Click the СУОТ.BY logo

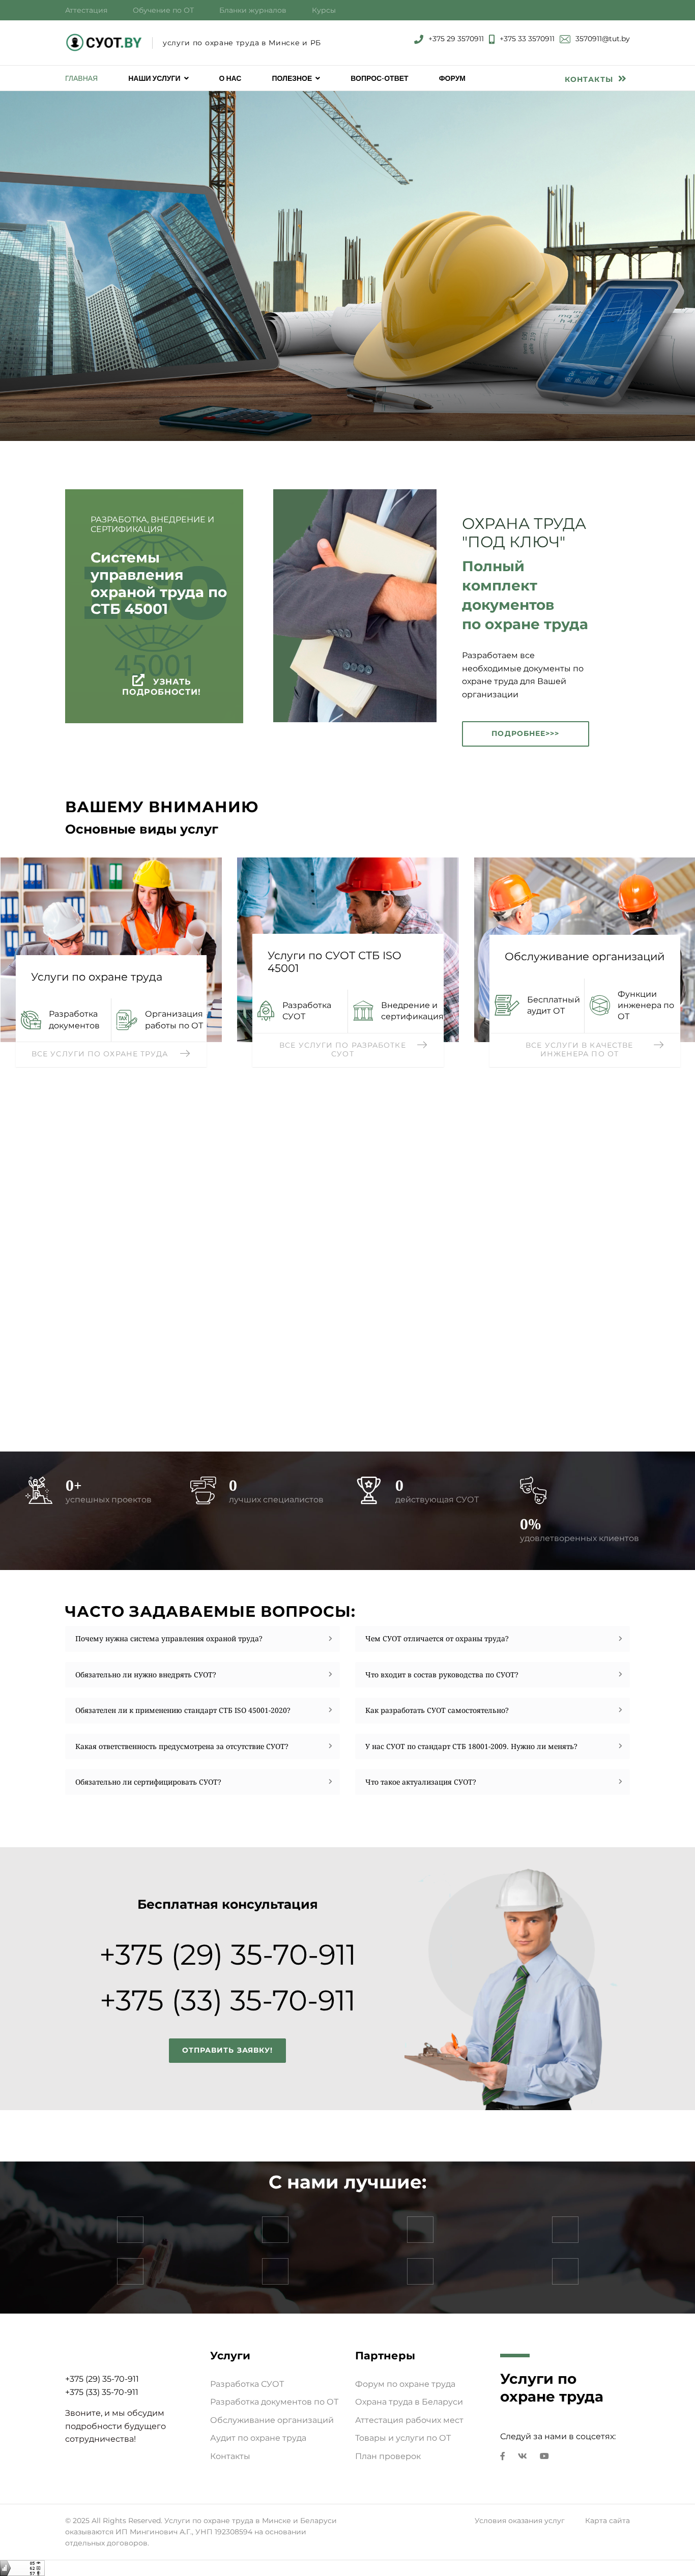tap(104, 42)
